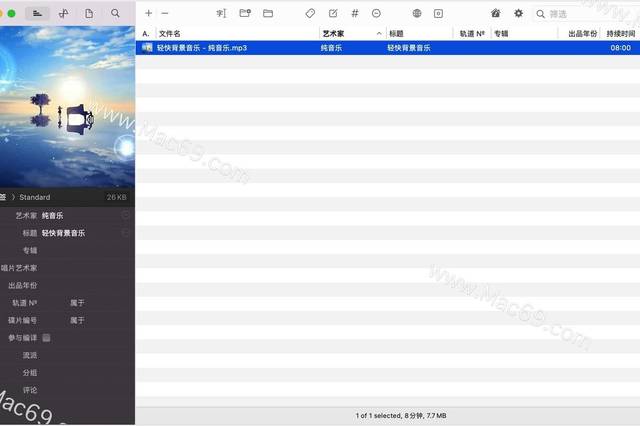Click the minus icon to remove file
This screenshot has width=640, height=426.
tap(165, 13)
